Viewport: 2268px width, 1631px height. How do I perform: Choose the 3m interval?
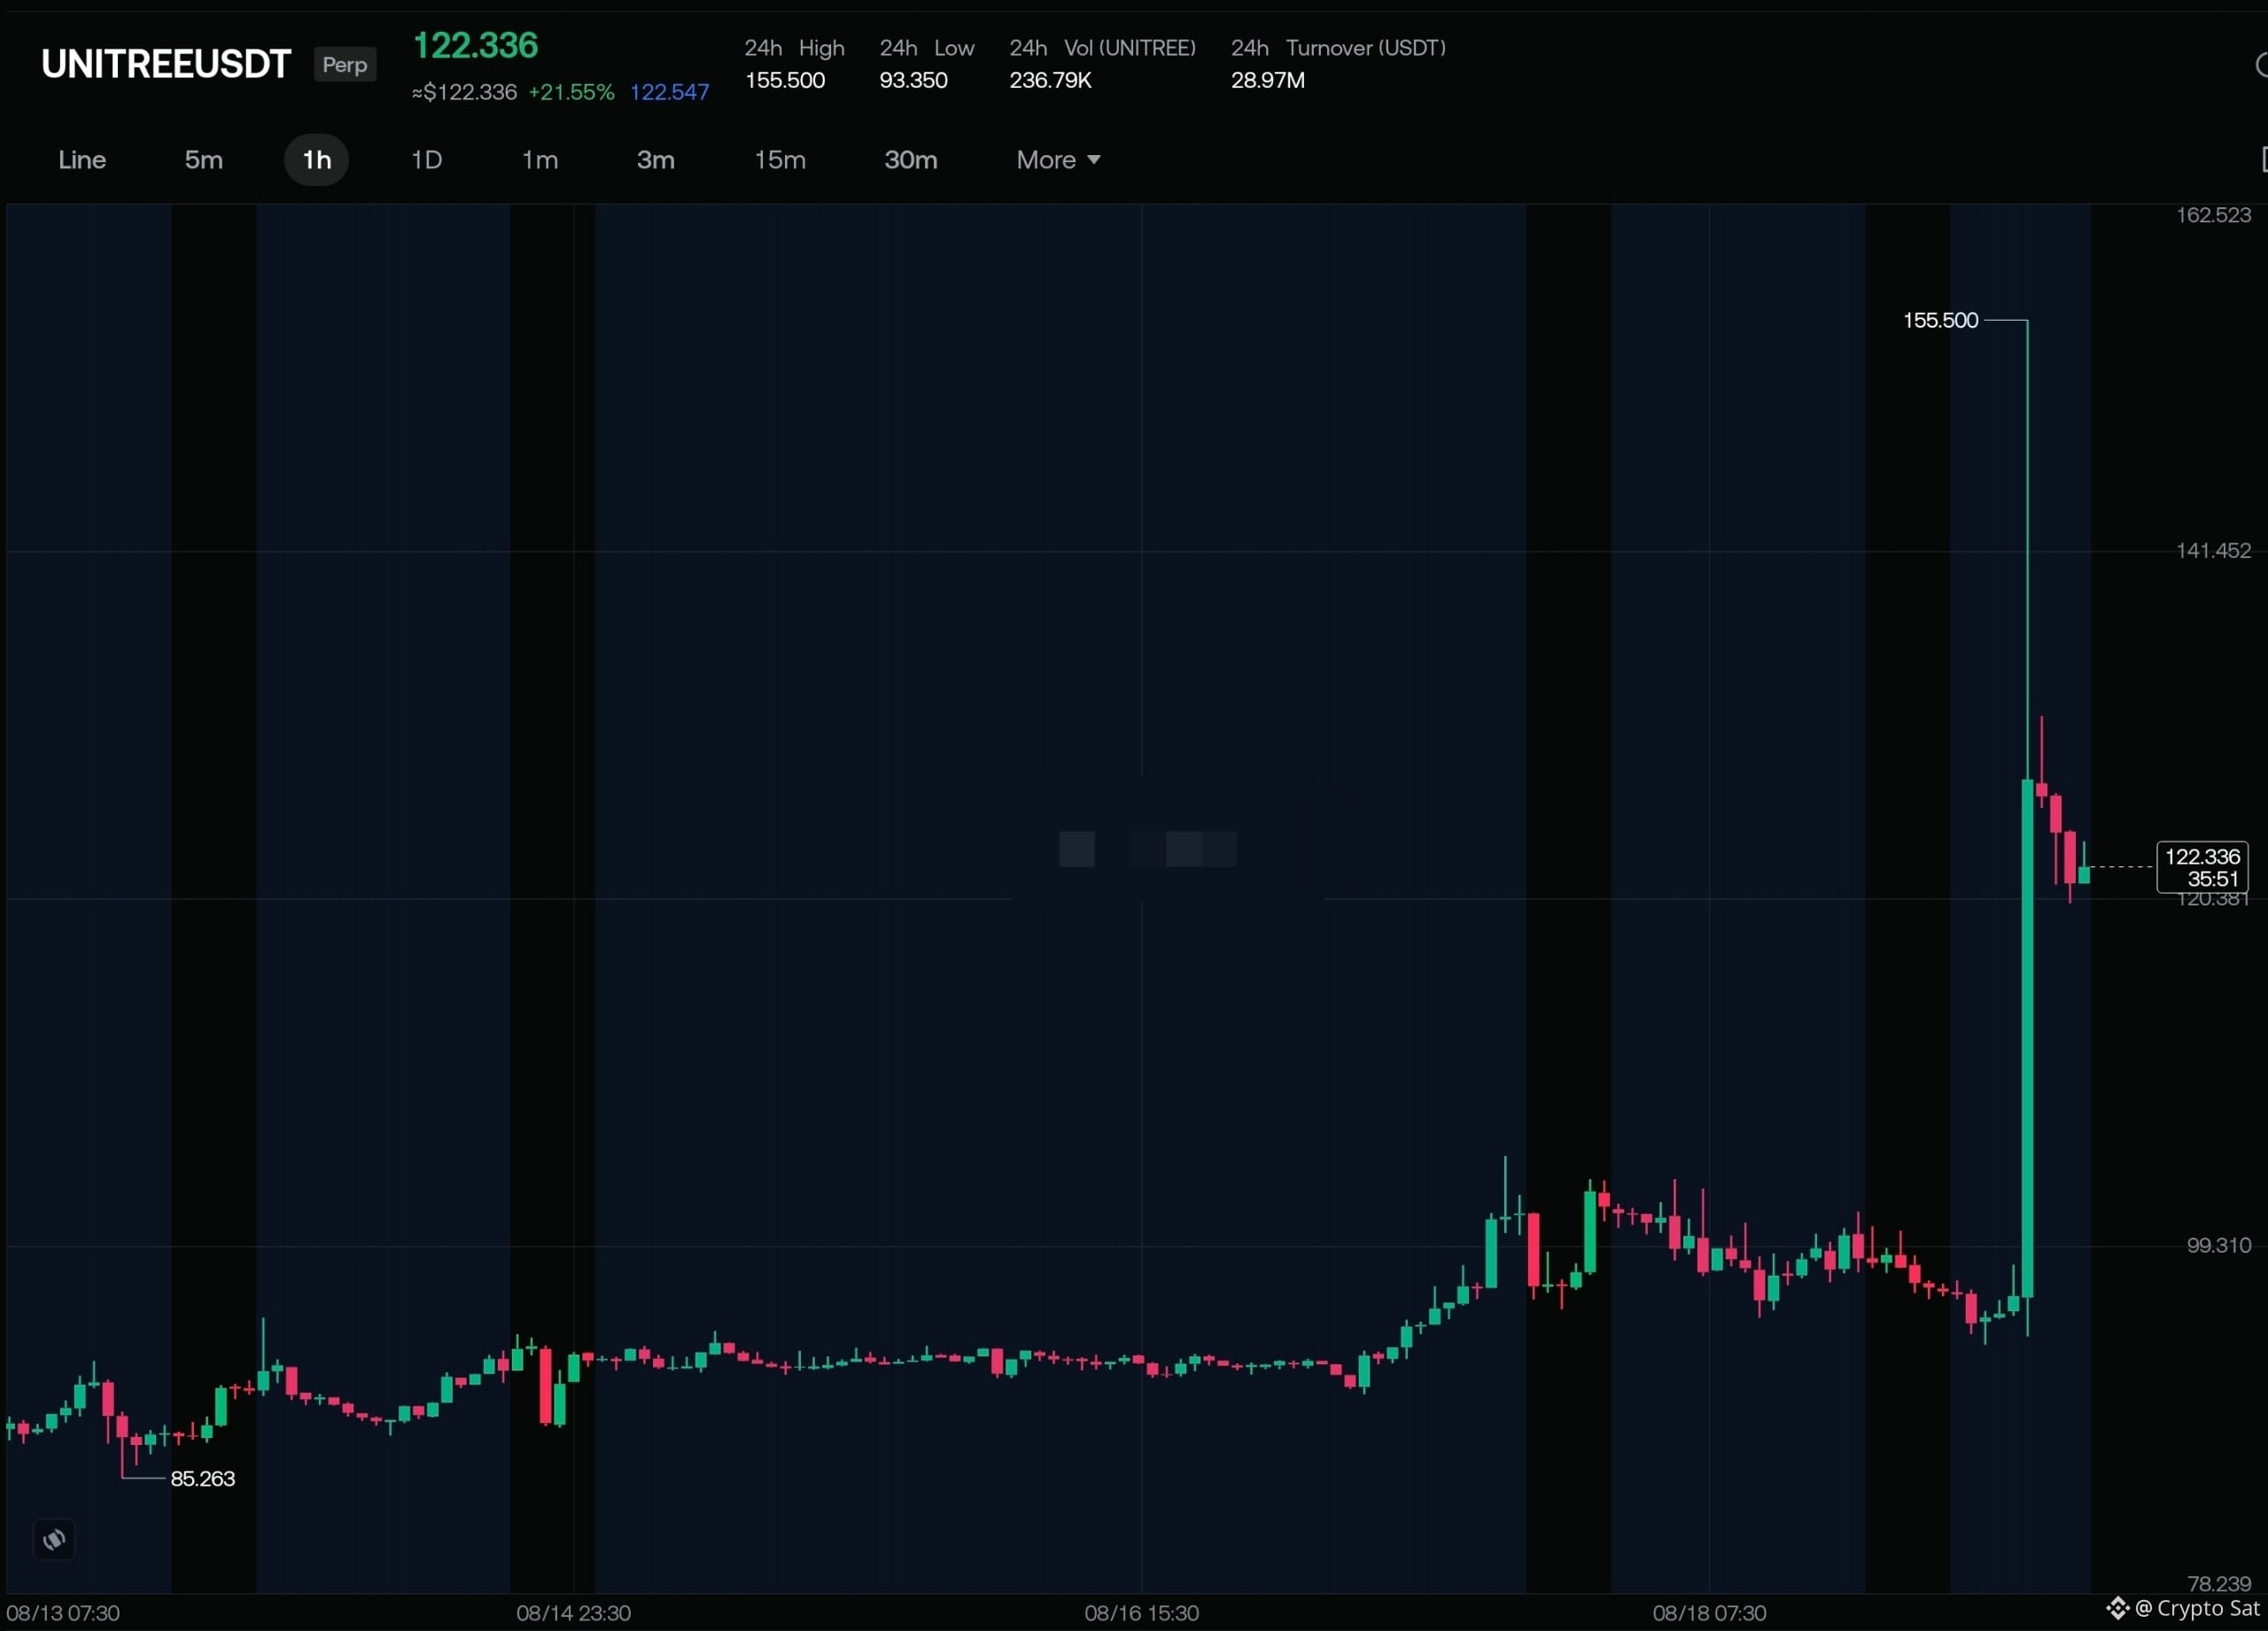pos(656,160)
